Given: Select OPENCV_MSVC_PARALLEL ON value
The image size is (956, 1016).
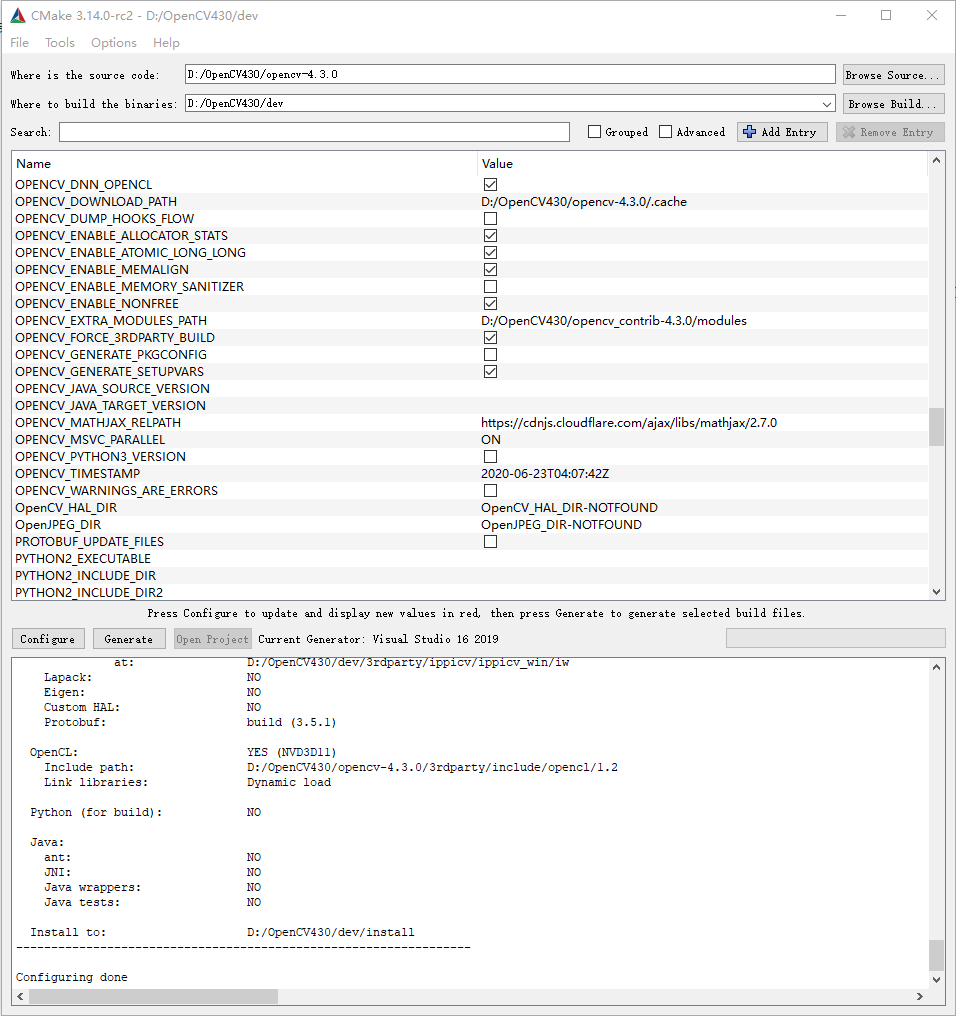Looking at the screenshot, I should coord(491,439).
